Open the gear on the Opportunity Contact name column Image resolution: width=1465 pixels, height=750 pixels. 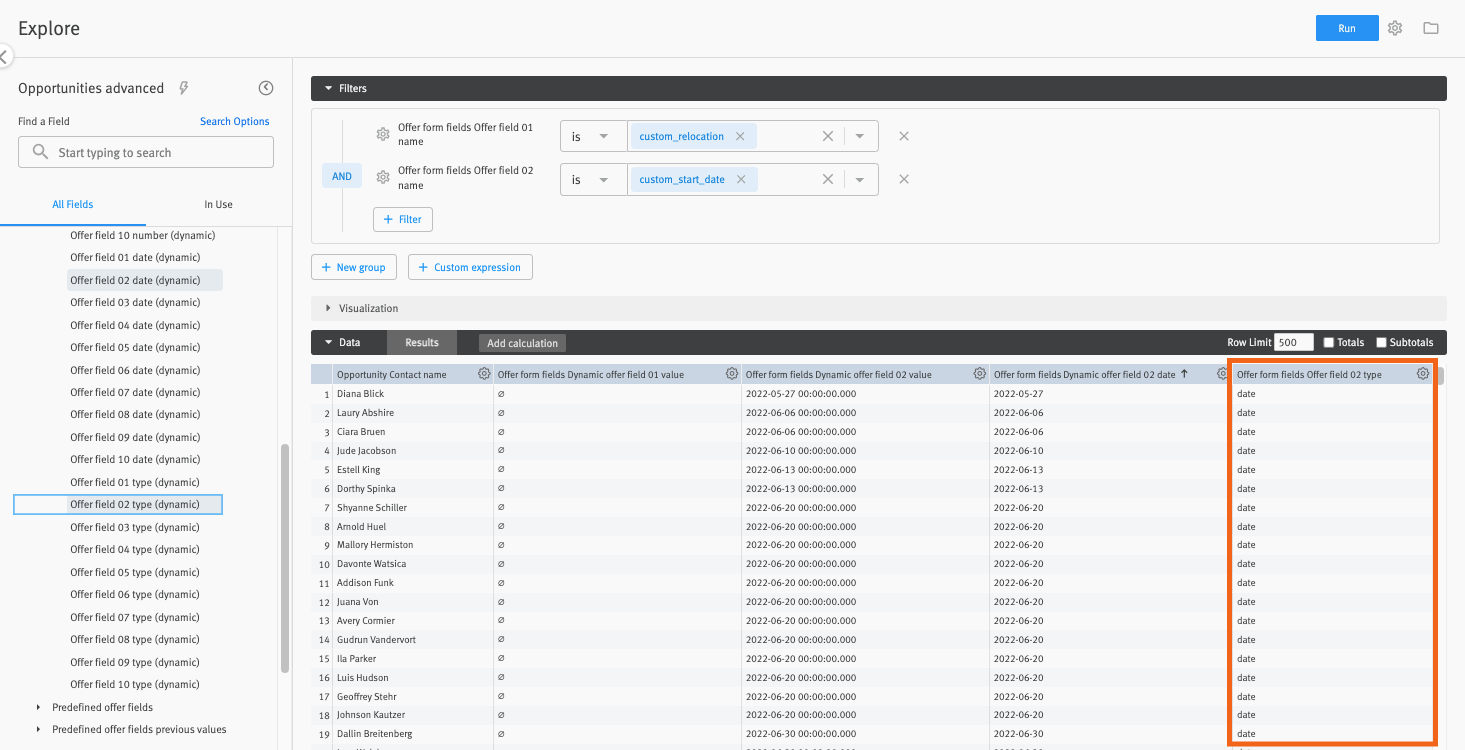coord(484,374)
